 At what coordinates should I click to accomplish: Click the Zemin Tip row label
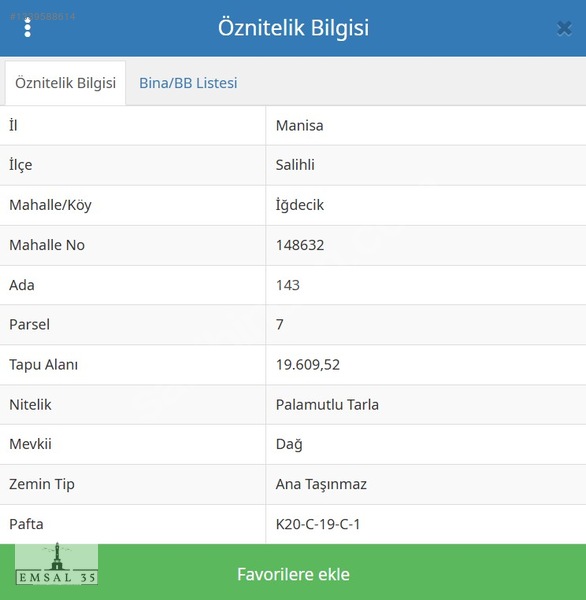click(x=42, y=484)
